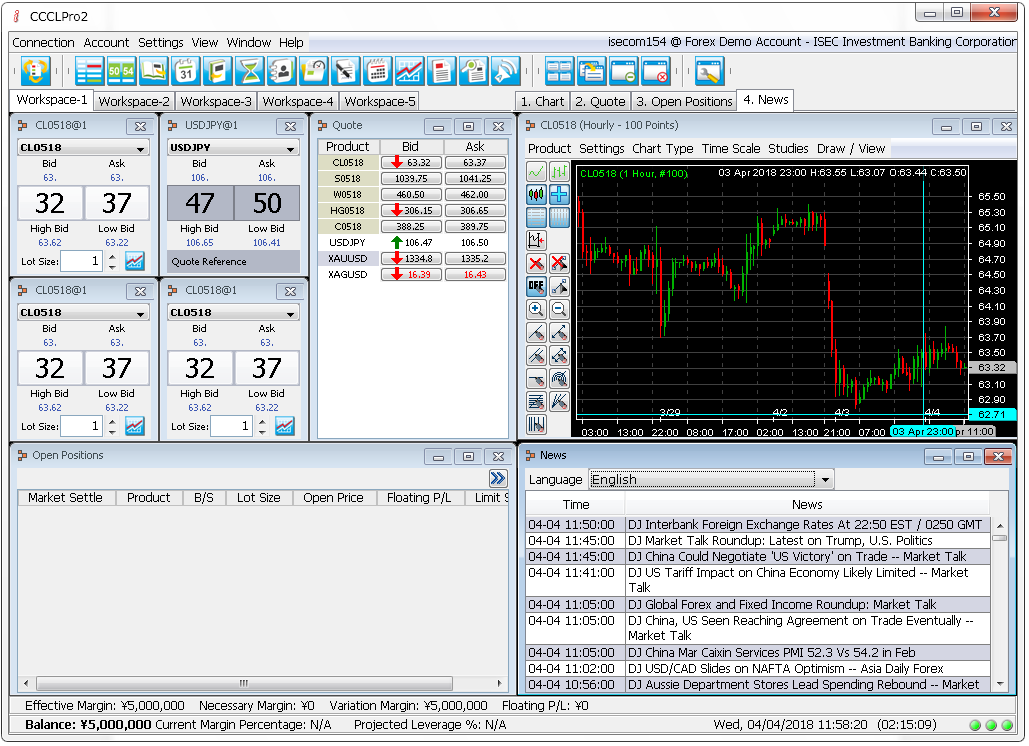Screen dimensions: 1029x746
Task: Click the News list vertical scrollbar thumb
Action: coord(999,538)
